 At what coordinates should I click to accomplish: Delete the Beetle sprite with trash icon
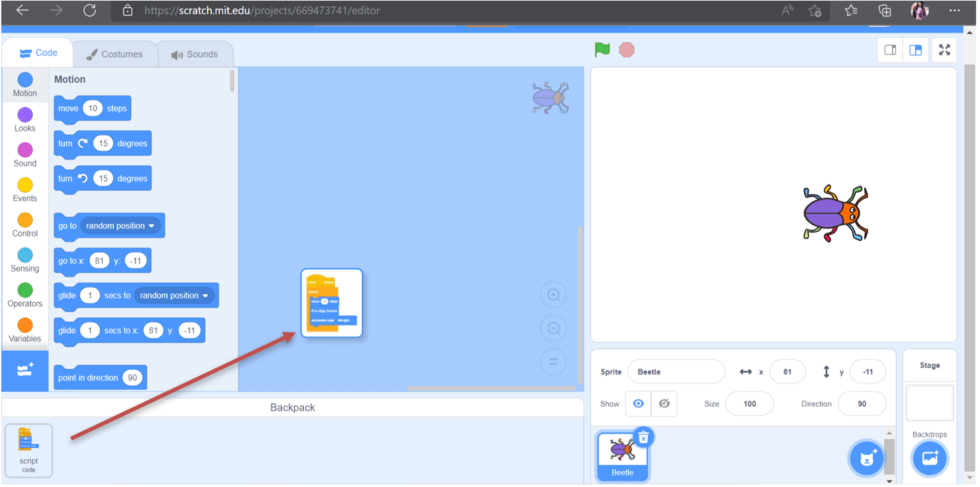(x=644, y=437)
